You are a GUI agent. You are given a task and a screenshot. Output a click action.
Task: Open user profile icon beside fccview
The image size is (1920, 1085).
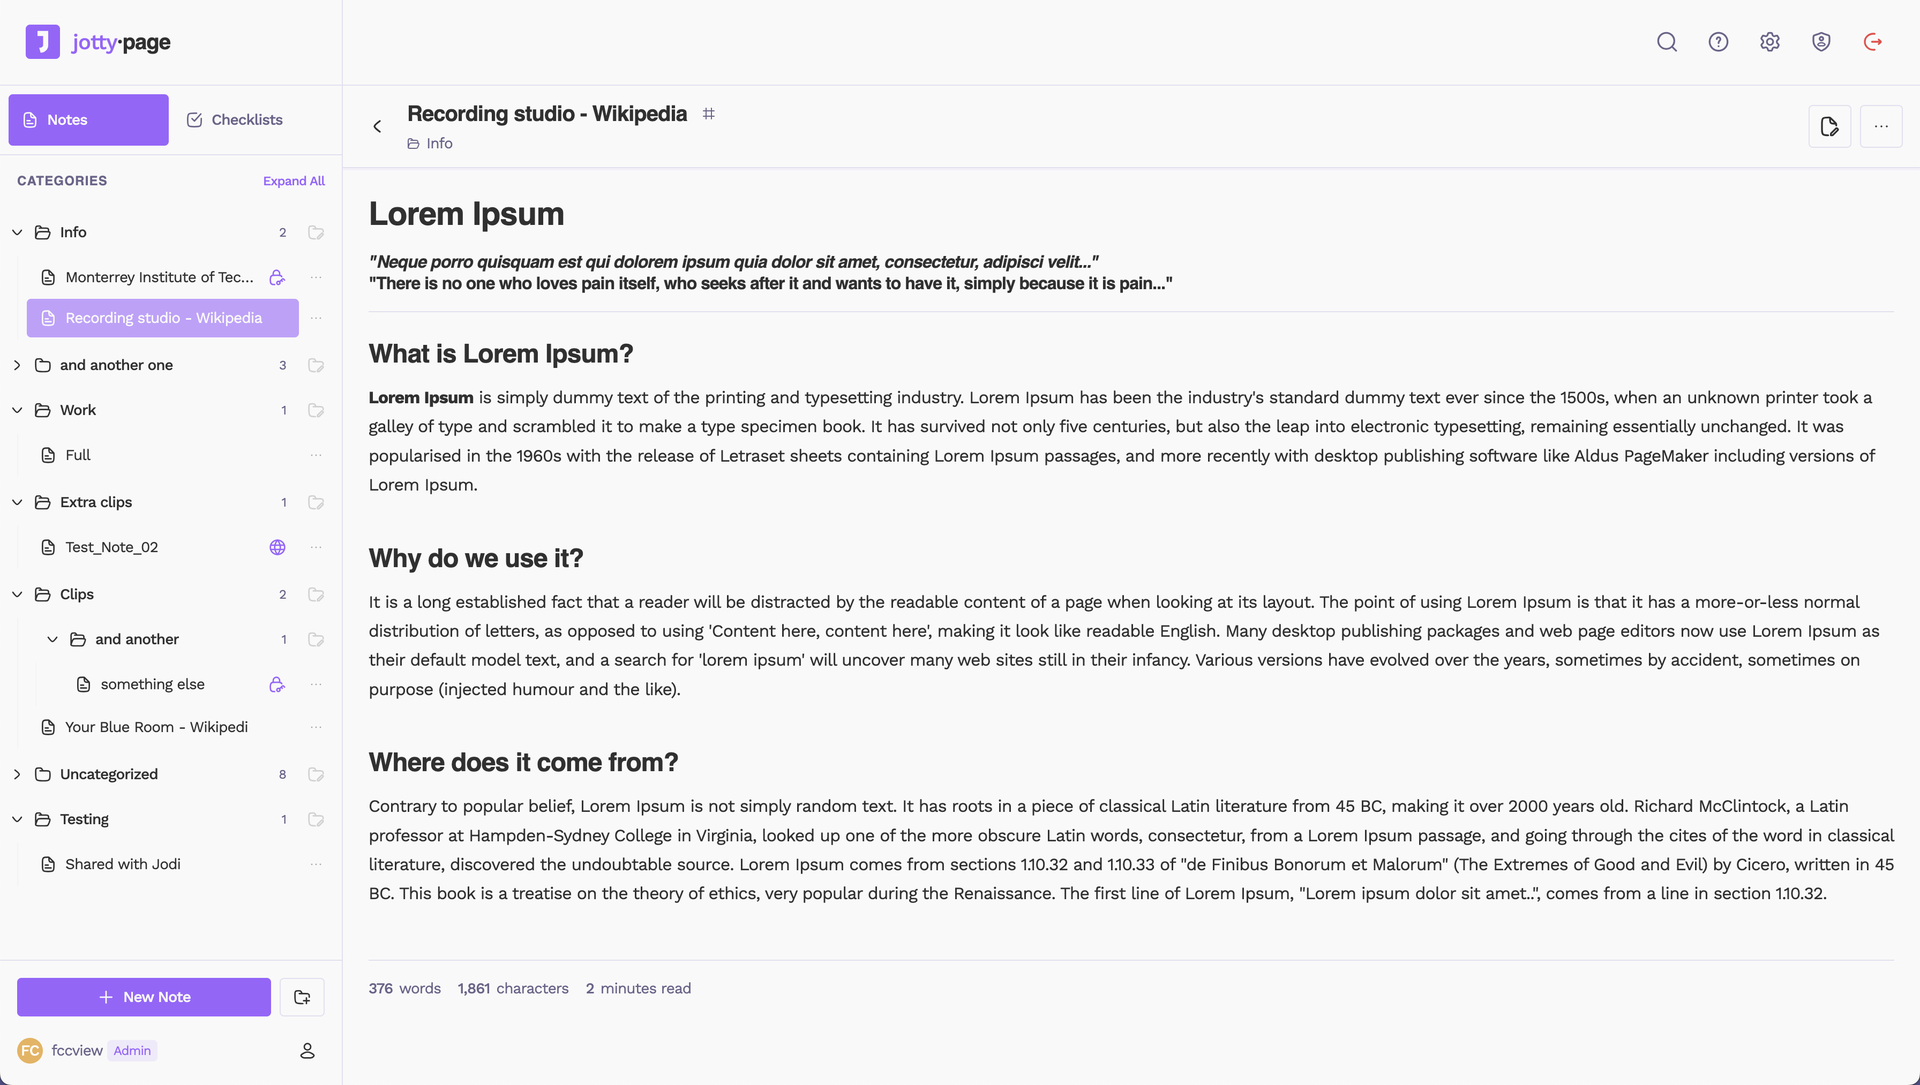pos(307,1051)
